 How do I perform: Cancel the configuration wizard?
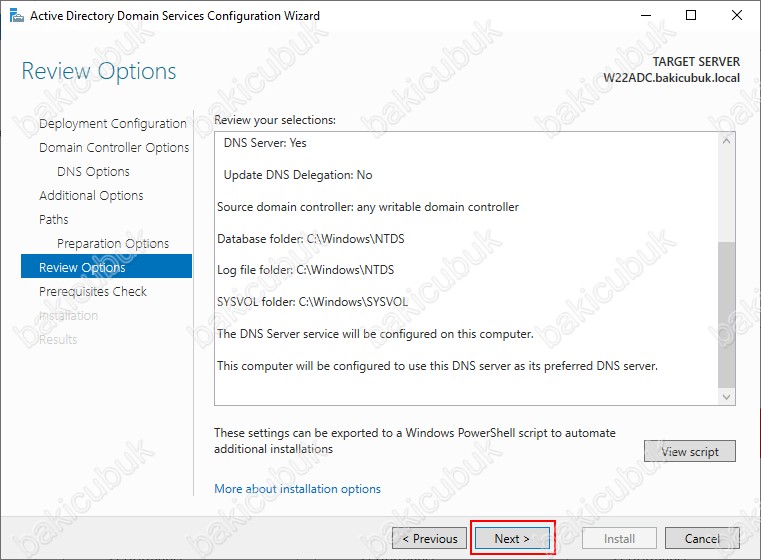click(702, 538)
